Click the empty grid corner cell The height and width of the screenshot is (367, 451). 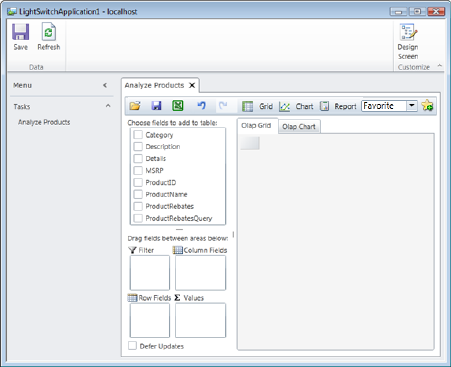(x=250, y=143)
